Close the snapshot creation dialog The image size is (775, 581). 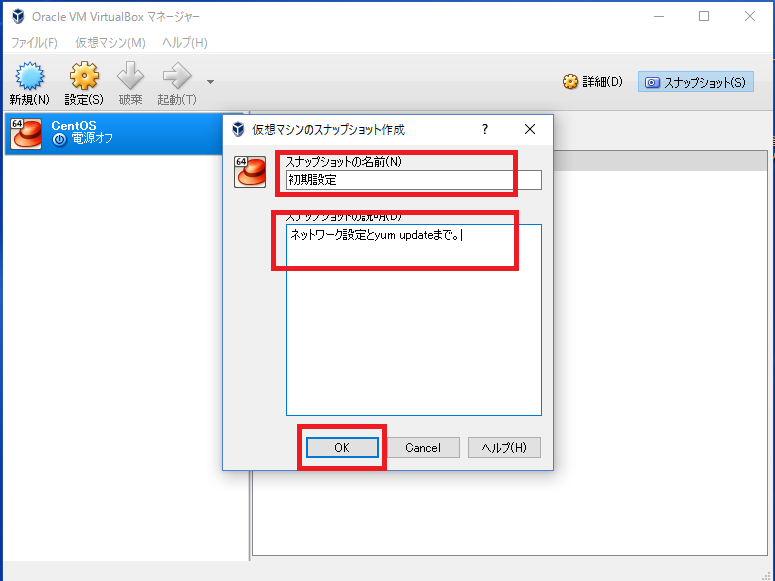point(530,130)
